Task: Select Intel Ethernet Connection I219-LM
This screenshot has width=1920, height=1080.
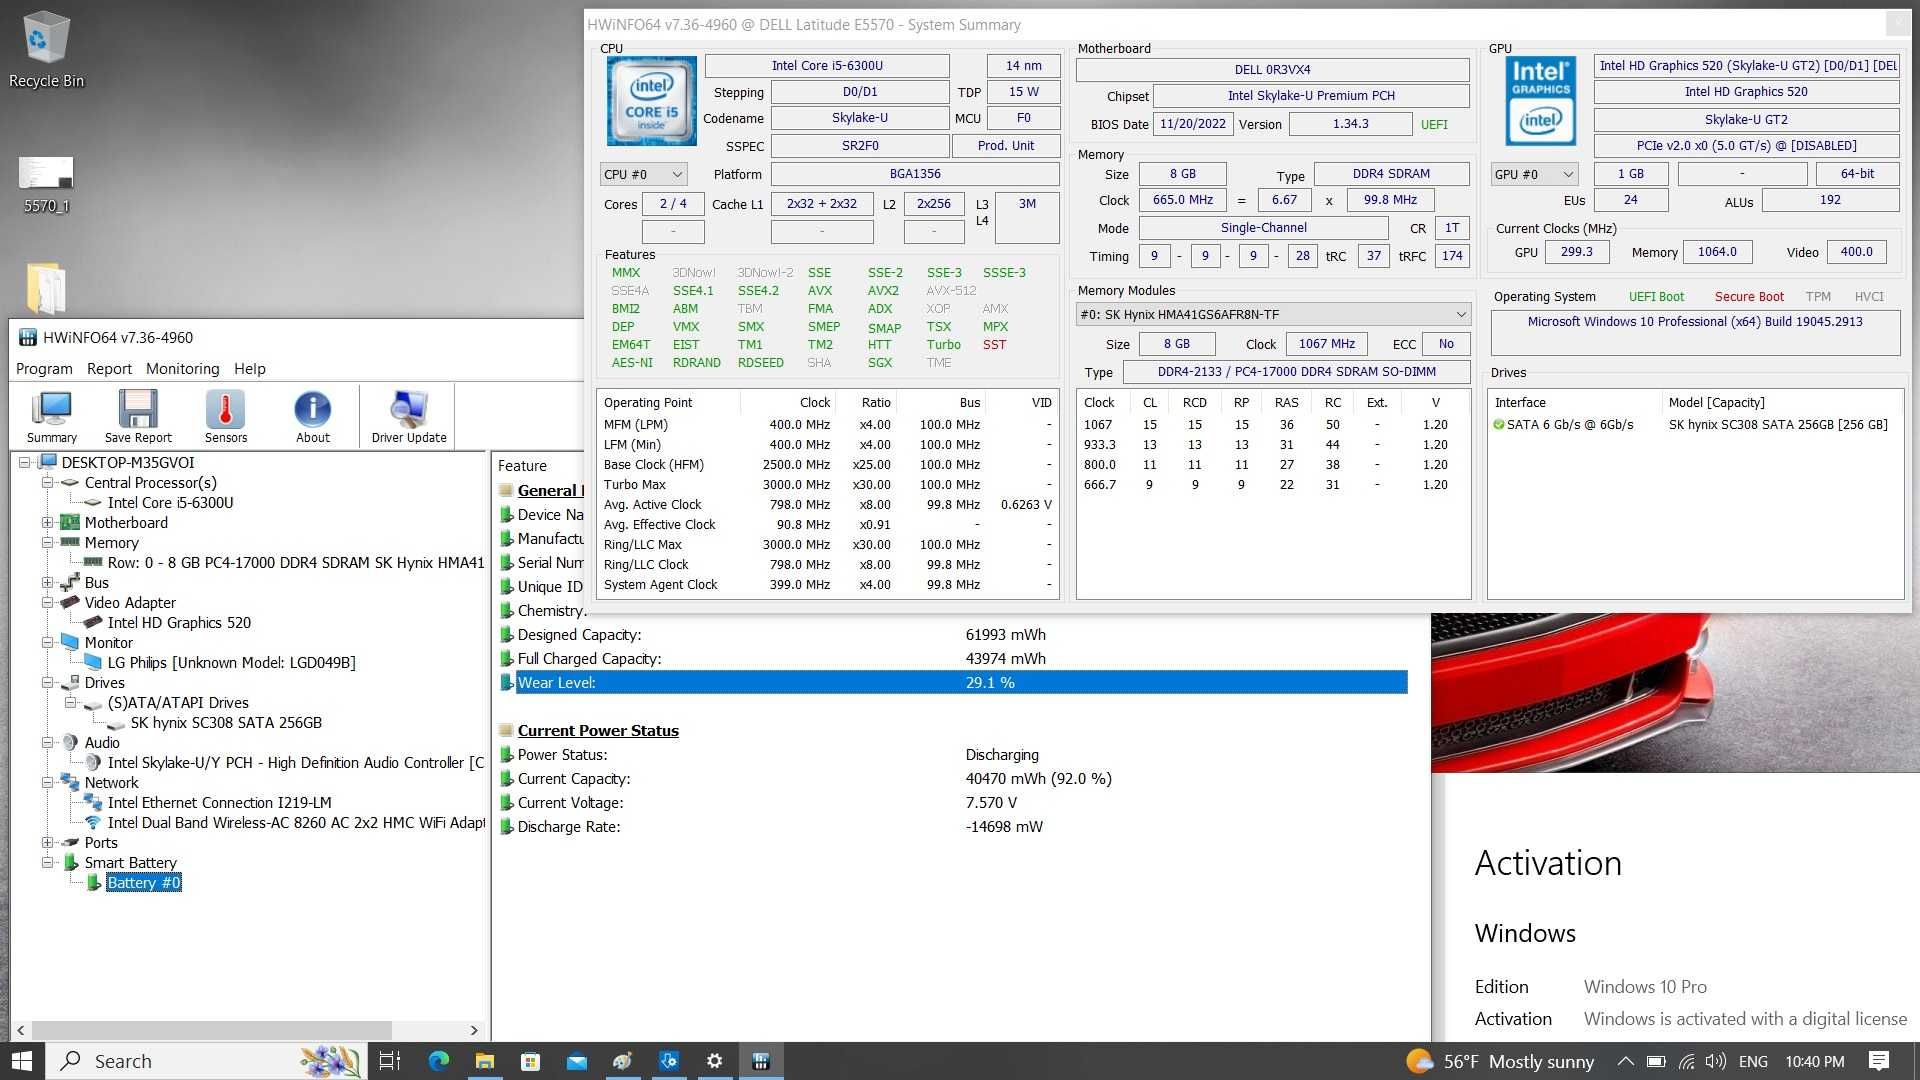Action: (219, 802)
